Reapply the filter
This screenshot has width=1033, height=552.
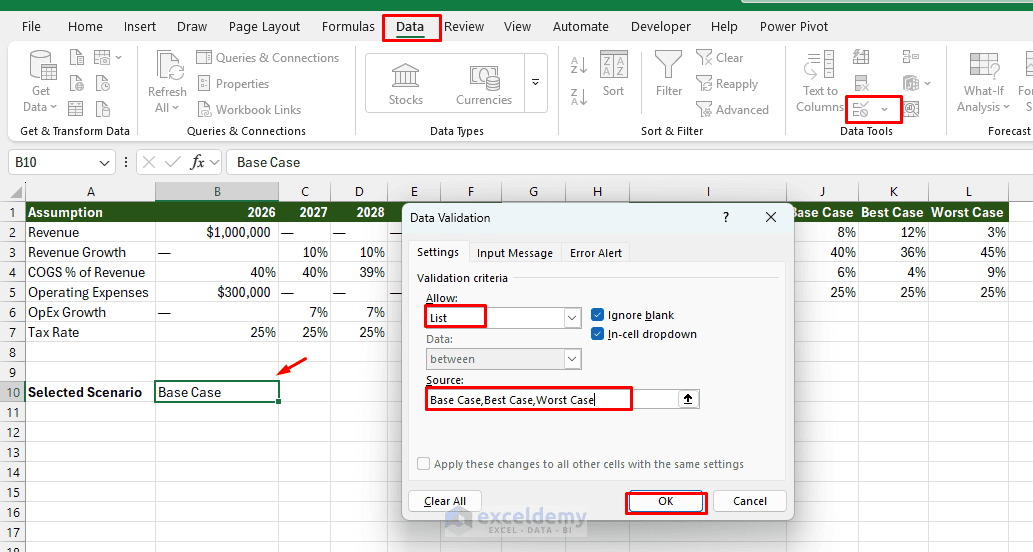(727, 84)
